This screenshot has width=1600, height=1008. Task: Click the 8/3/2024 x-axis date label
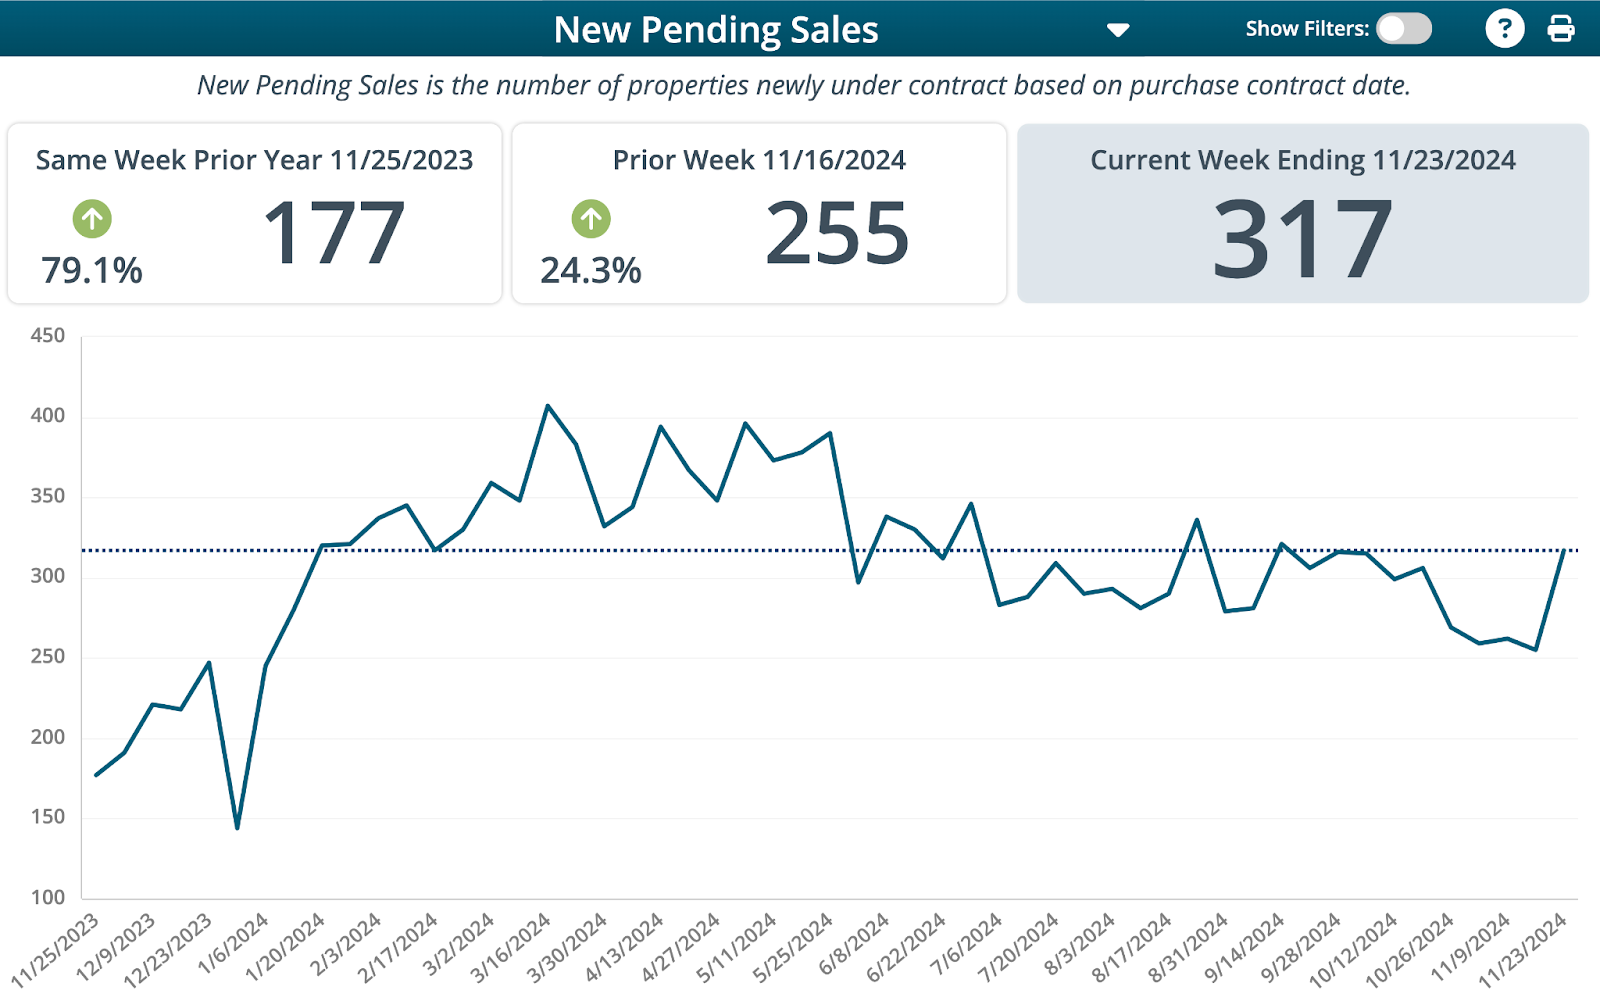point(1081,943)
